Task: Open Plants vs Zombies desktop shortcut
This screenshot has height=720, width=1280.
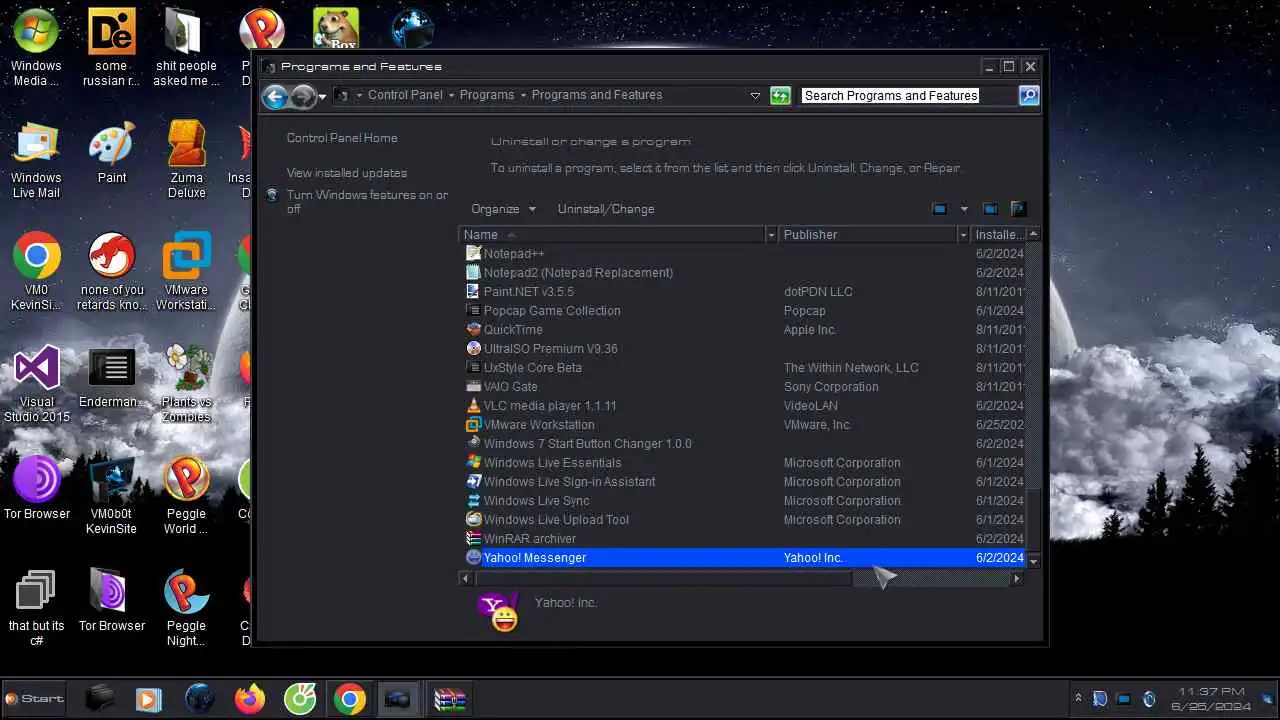Action: (187, 384)
